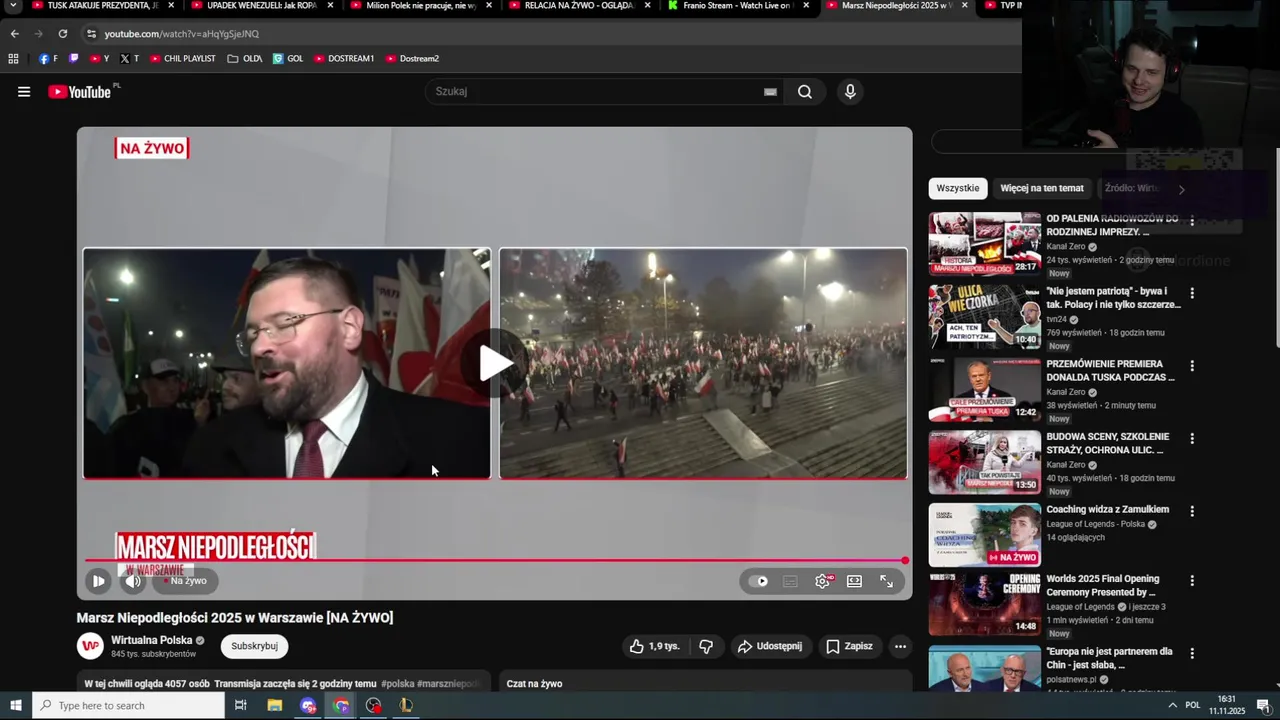Open options for Coaching widza z Zamulkiem
This screenshot has height=720, width=1280.
point(1191,511)
